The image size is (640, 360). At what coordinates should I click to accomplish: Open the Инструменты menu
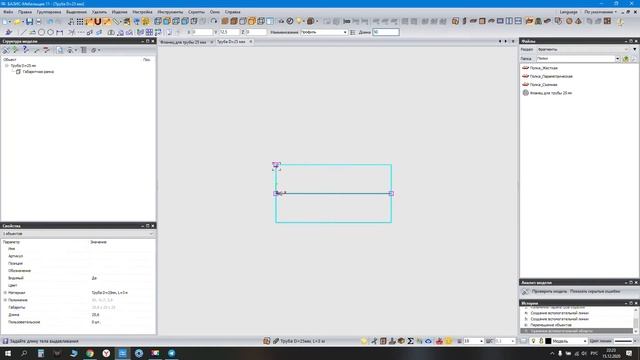coord(170,12)
